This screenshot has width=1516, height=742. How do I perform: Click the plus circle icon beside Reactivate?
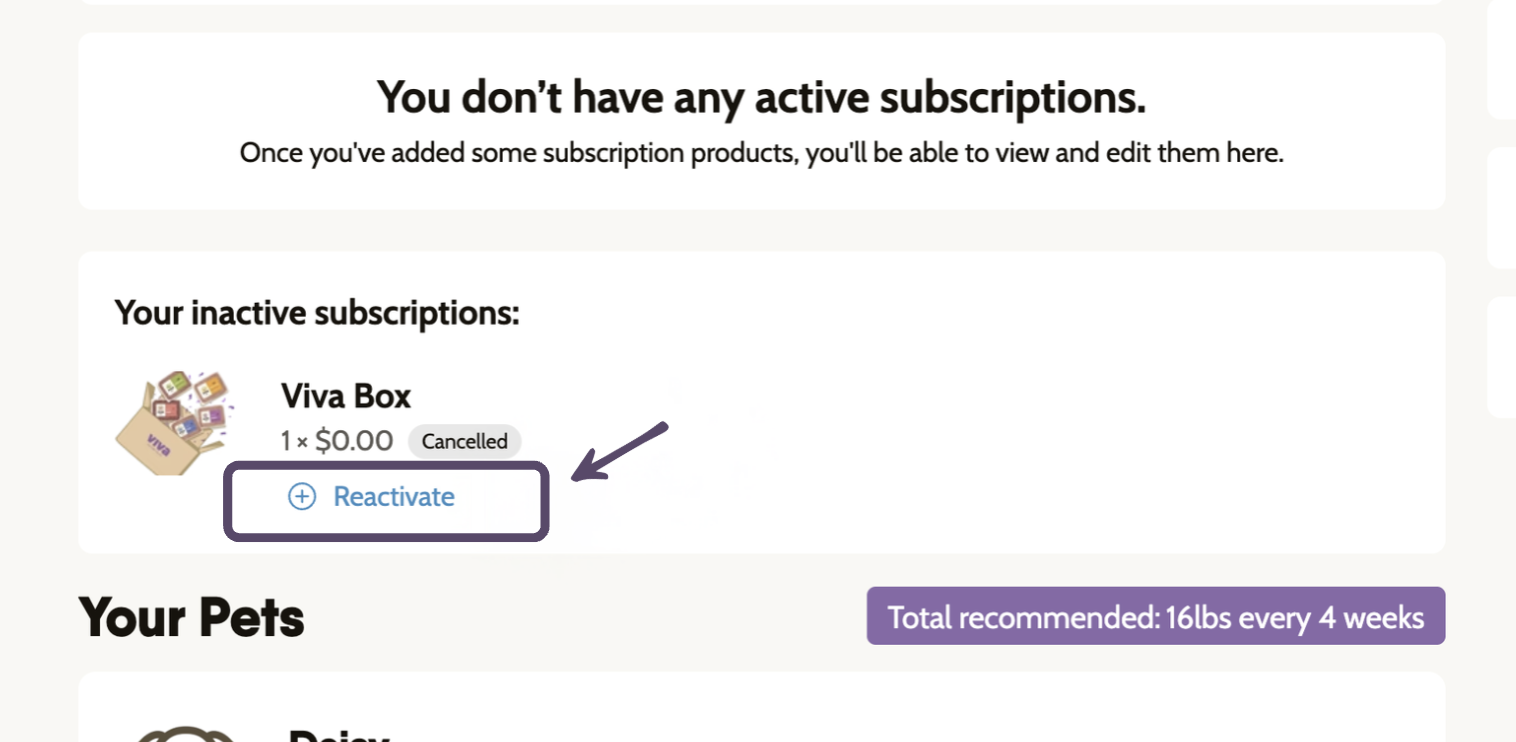click(301, 497)
